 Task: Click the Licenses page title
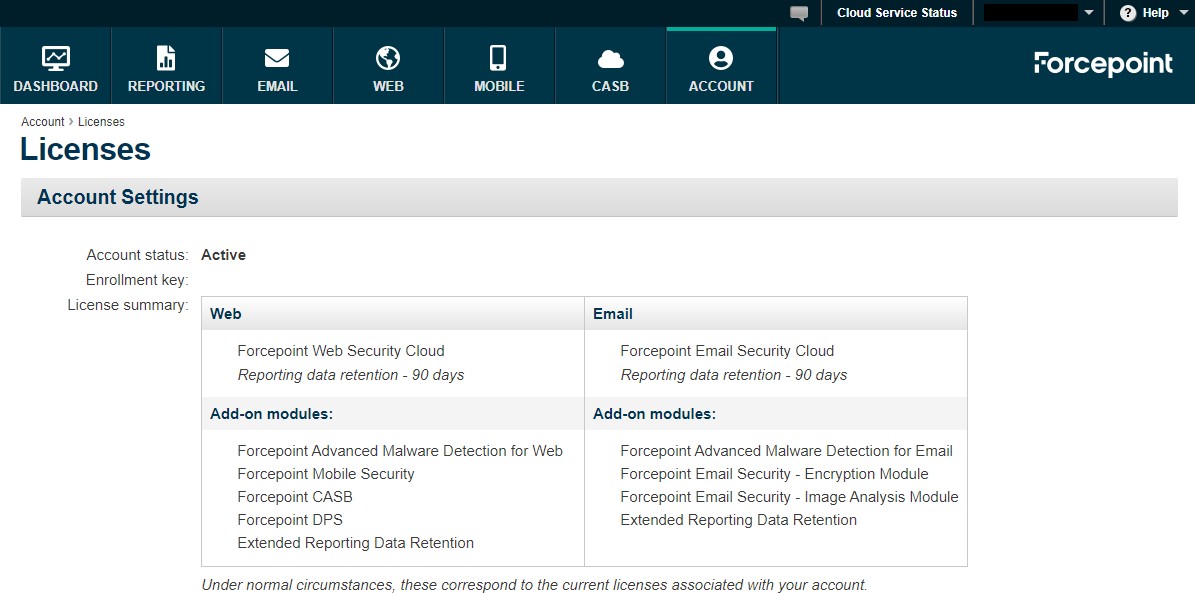[86, 150]
